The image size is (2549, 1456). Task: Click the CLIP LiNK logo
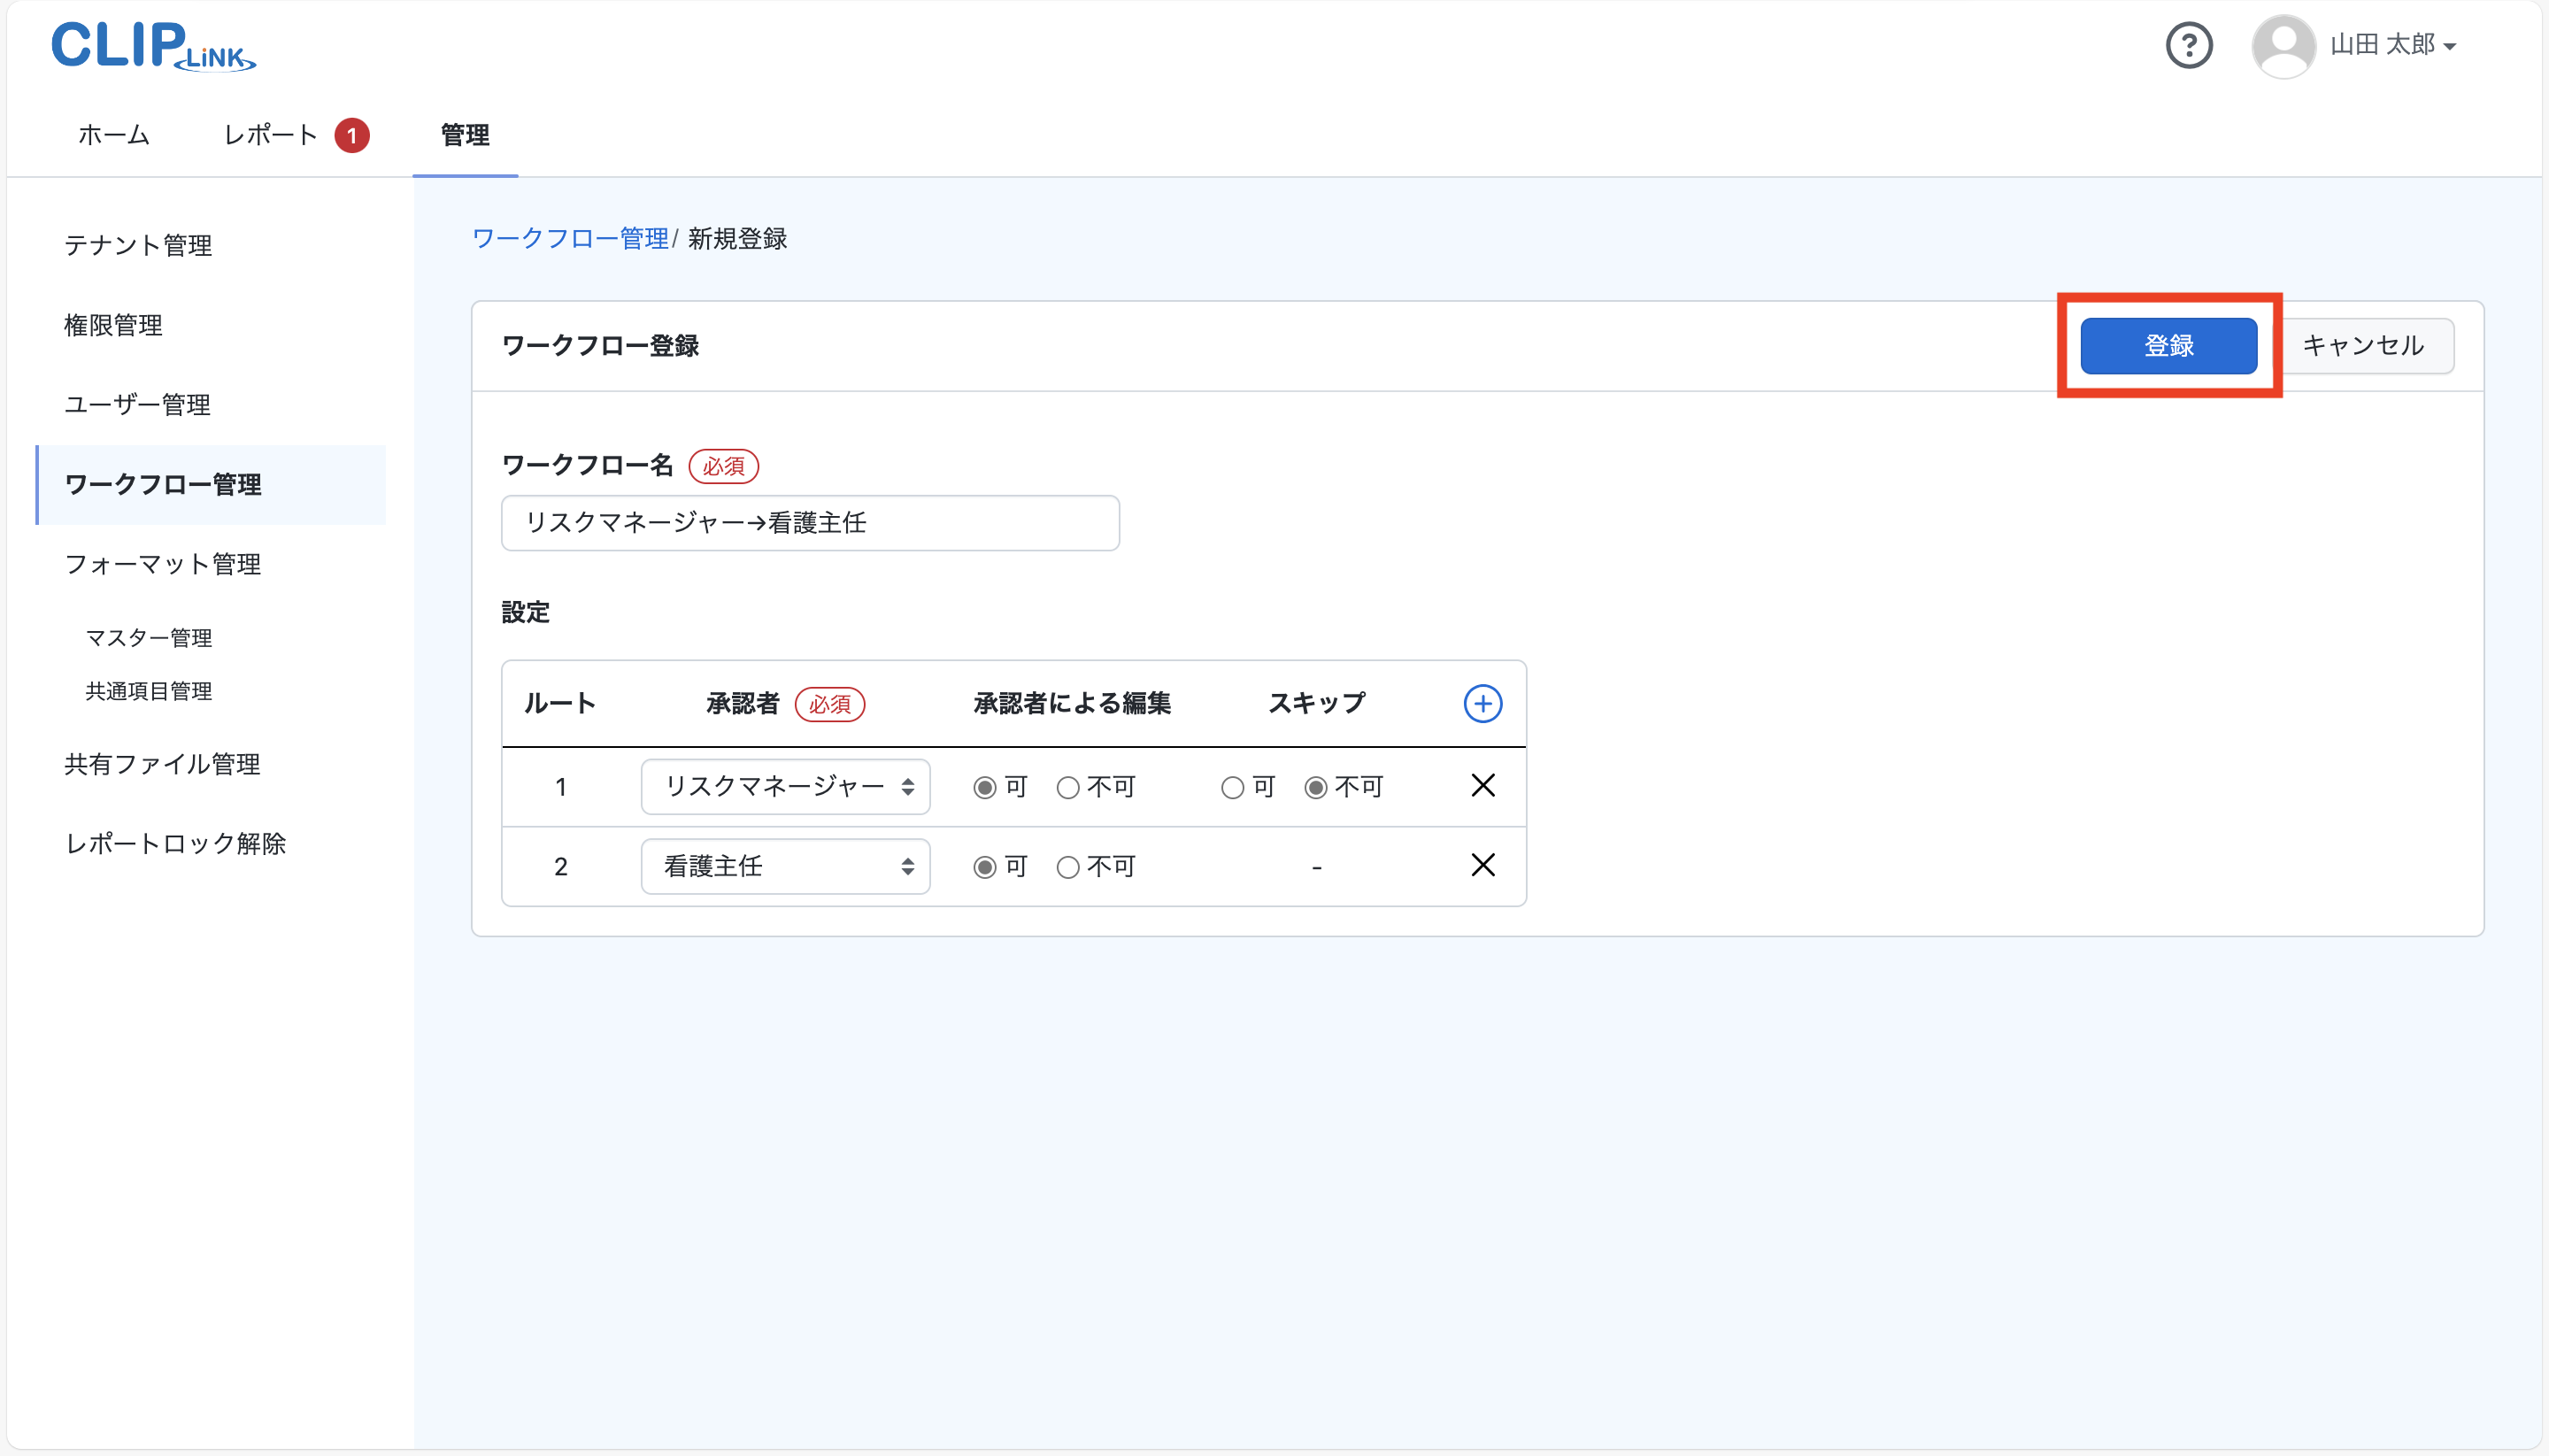click(152, 45)
